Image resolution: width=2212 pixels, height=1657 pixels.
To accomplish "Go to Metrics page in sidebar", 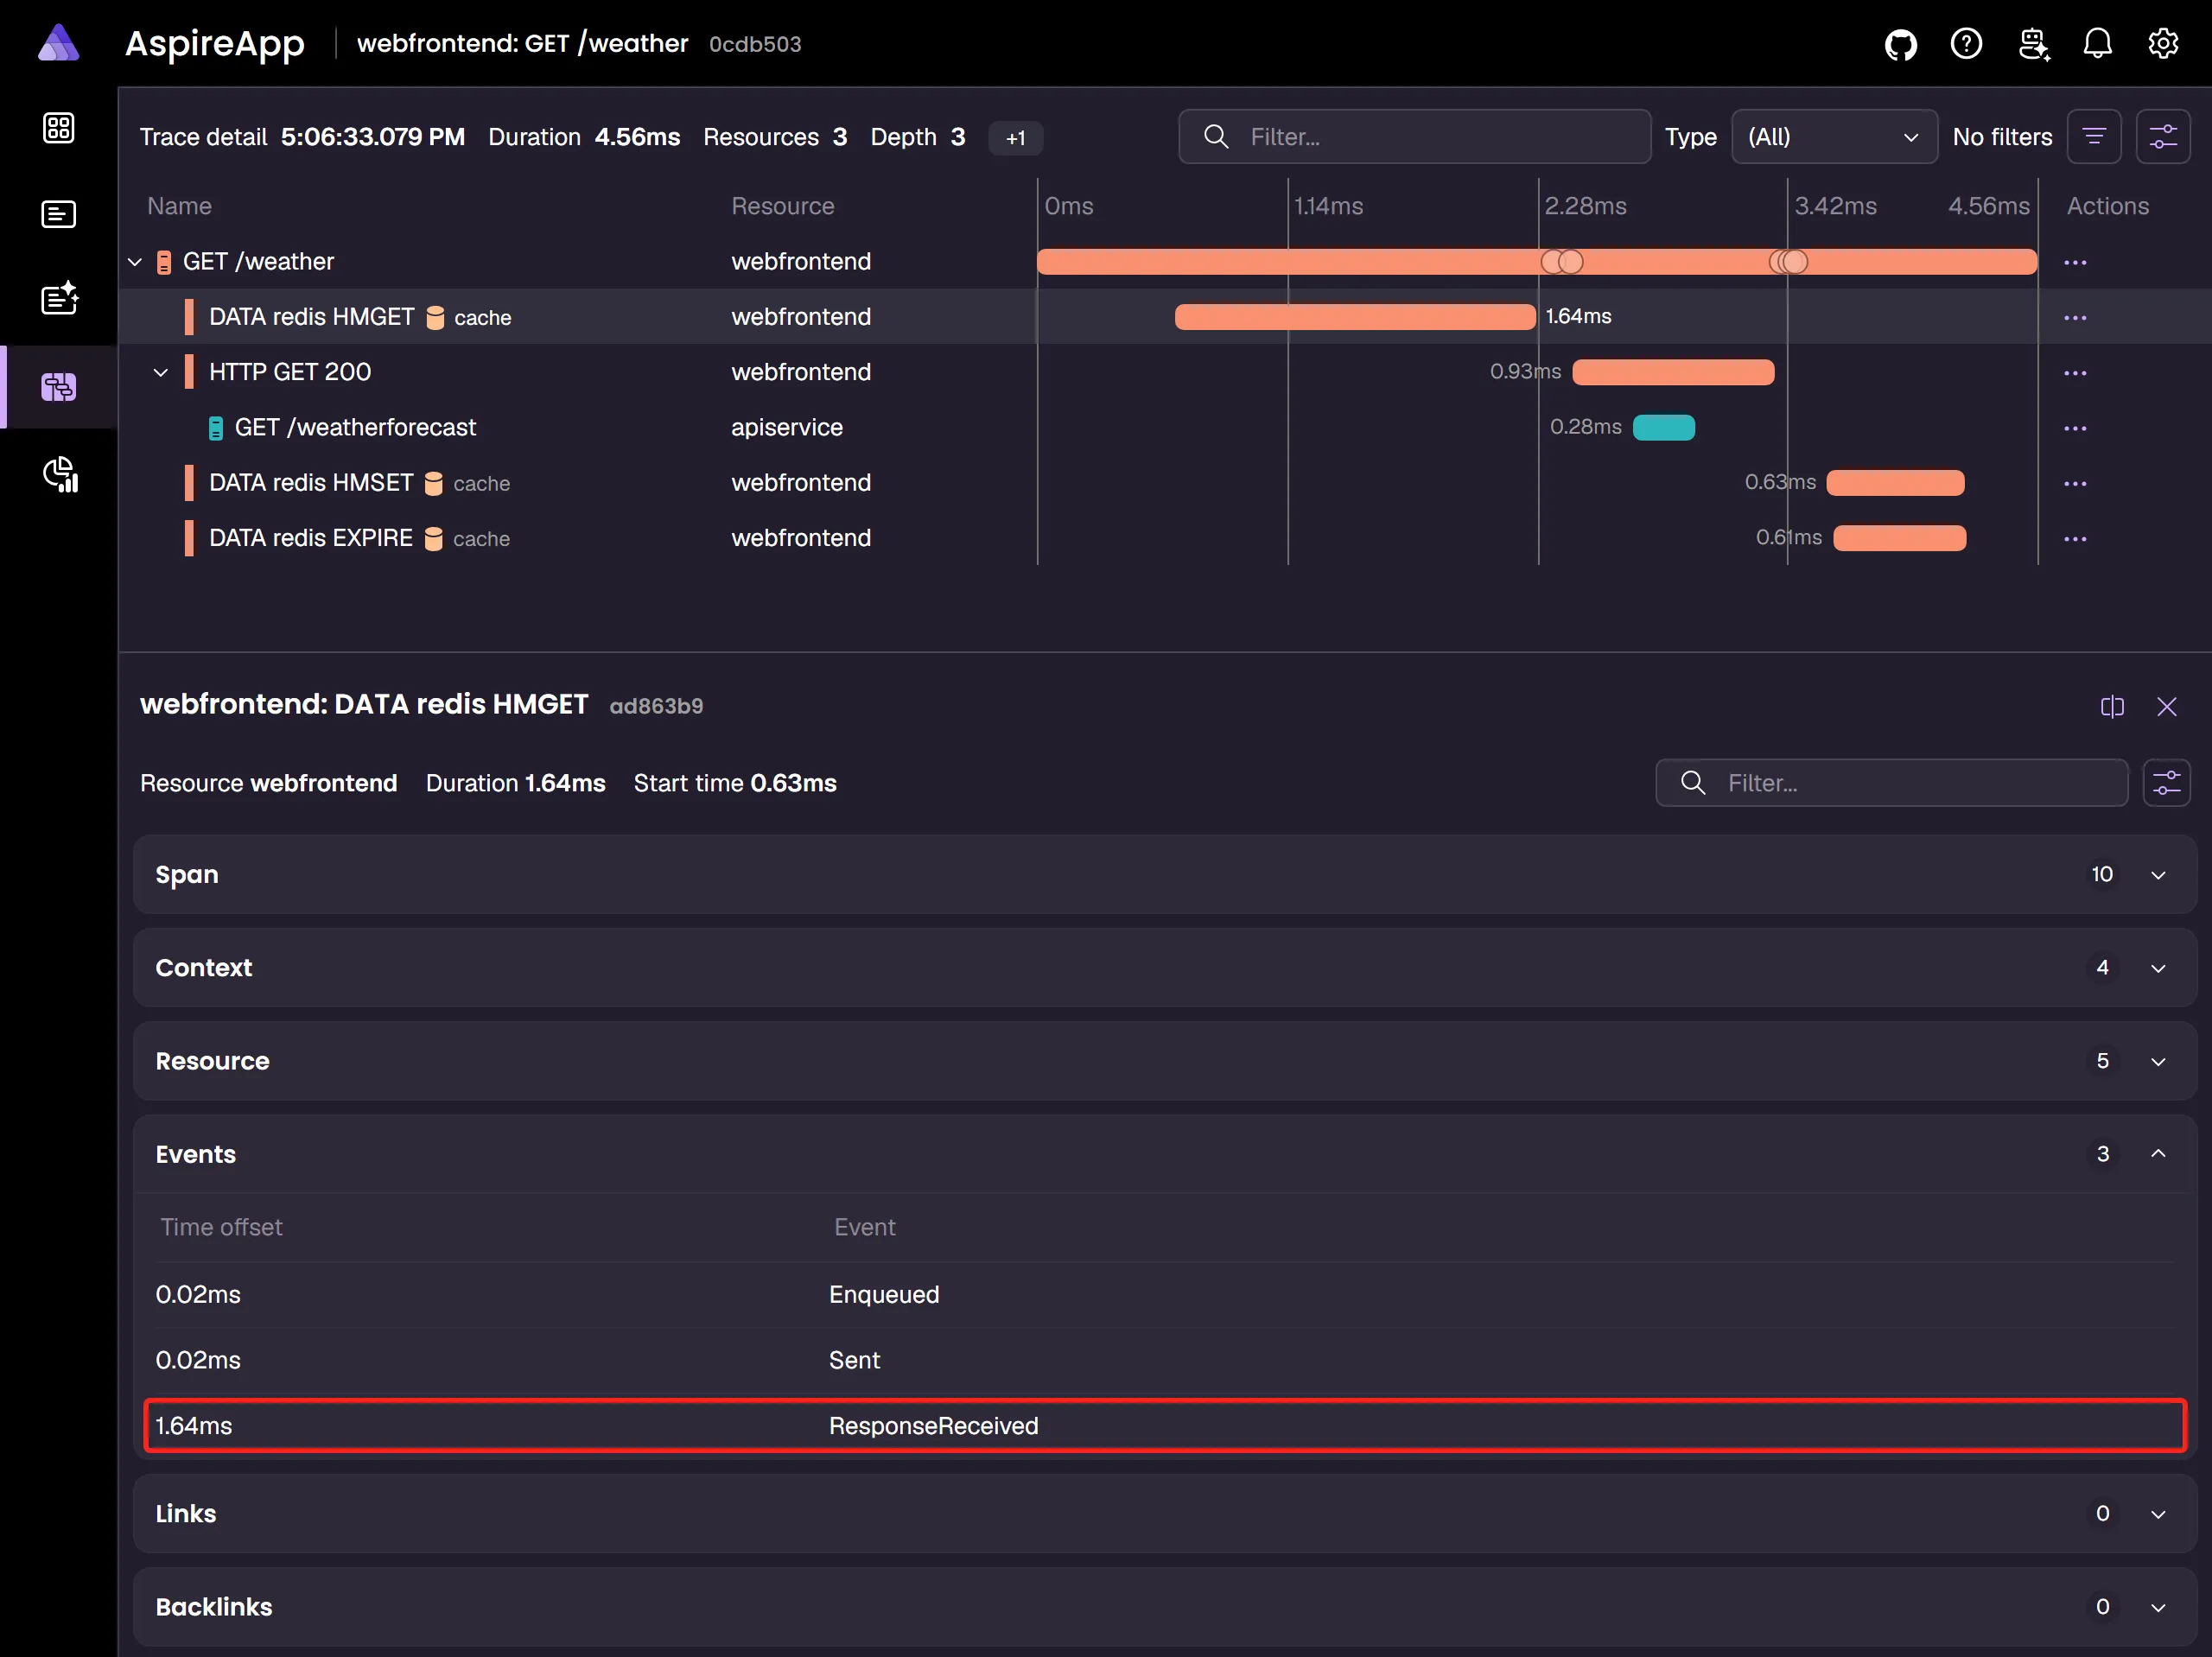I will click(x=60, y=474).
